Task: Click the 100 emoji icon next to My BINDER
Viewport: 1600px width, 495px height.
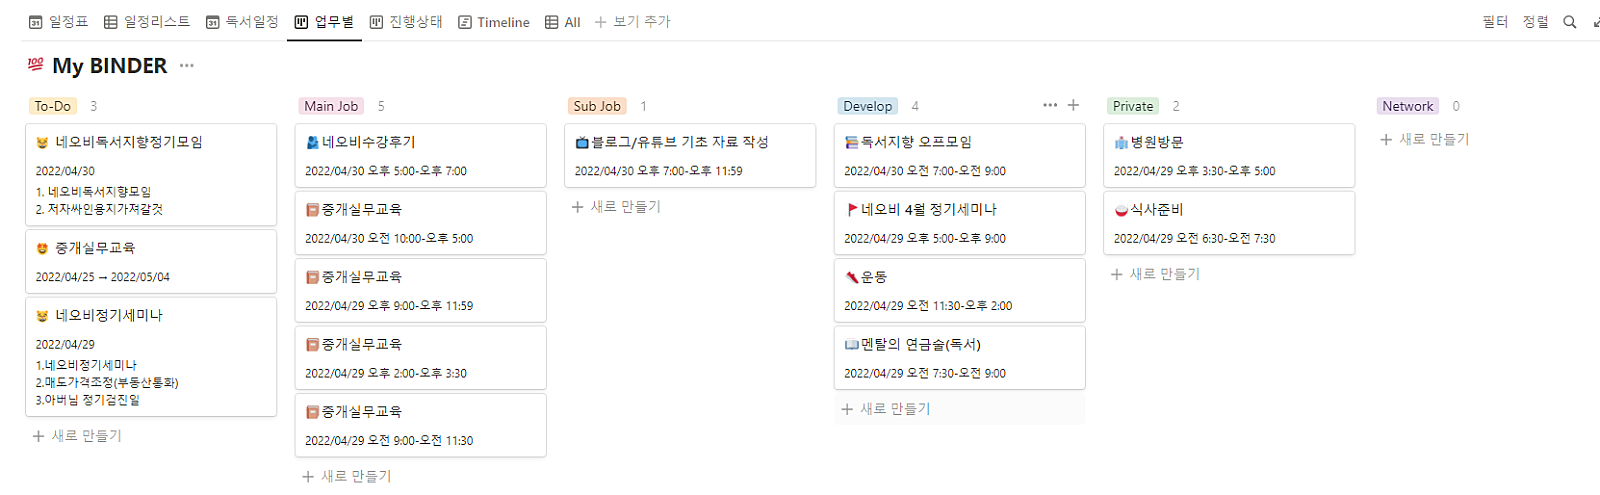Action: point(36,65)
